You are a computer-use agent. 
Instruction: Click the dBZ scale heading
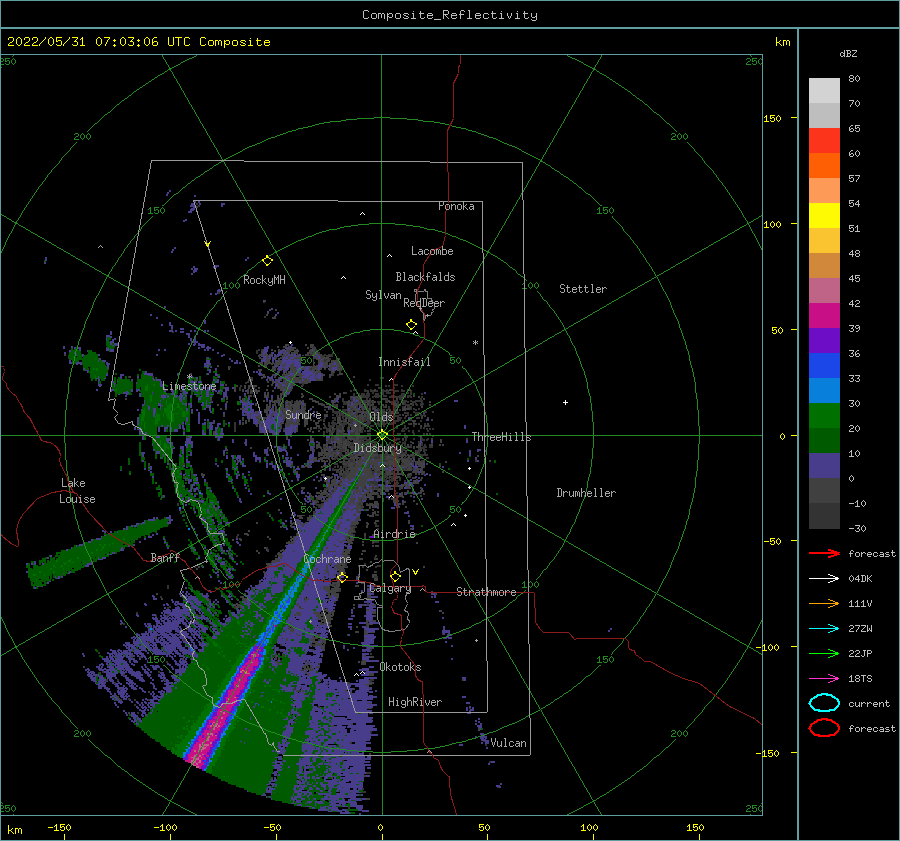[x=848, y=53]
